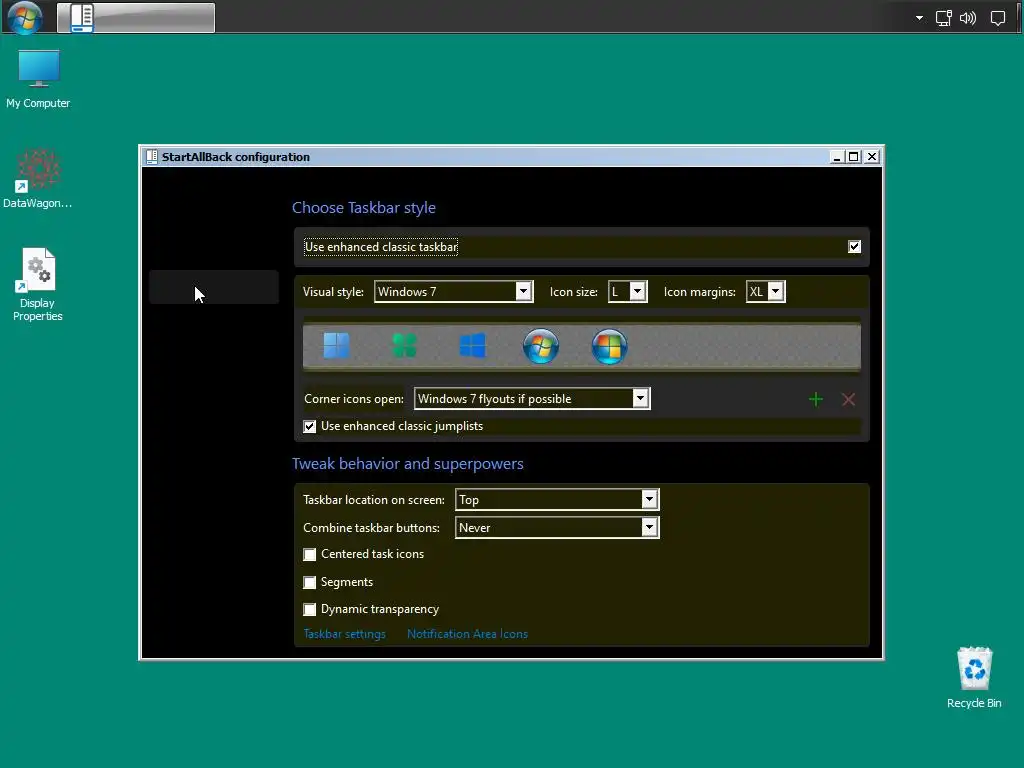Close the StartAllBack configuration window
This screenshot has width=1024, height=768.
tap(872, 157)
